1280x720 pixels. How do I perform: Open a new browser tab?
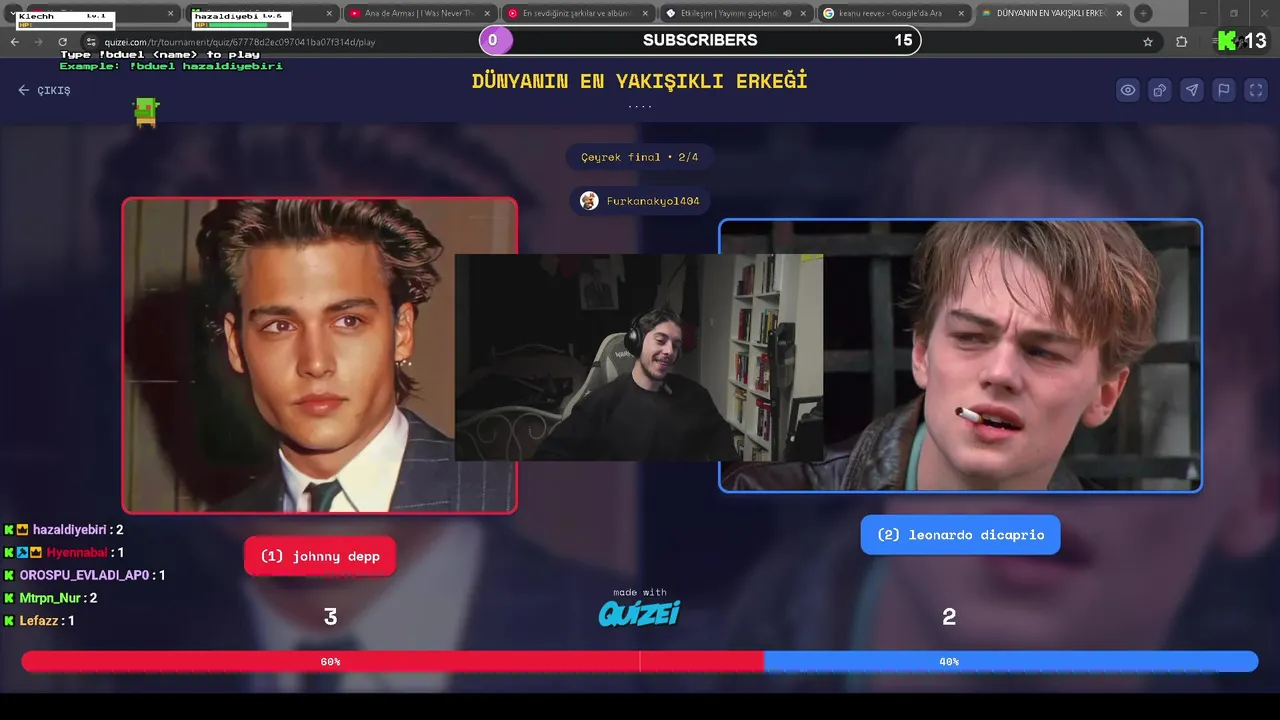click(1143, 13)
